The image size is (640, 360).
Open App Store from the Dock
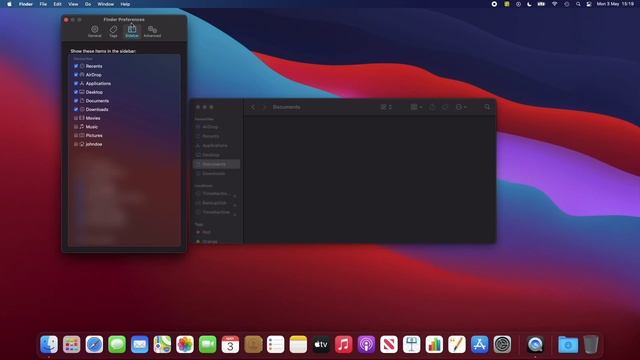[480, 344]
